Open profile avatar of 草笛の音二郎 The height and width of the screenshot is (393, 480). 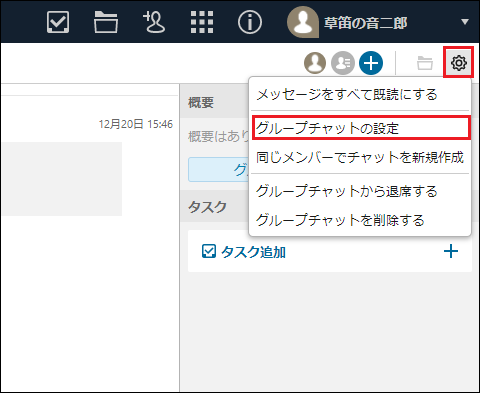click(x=303, y=22)
